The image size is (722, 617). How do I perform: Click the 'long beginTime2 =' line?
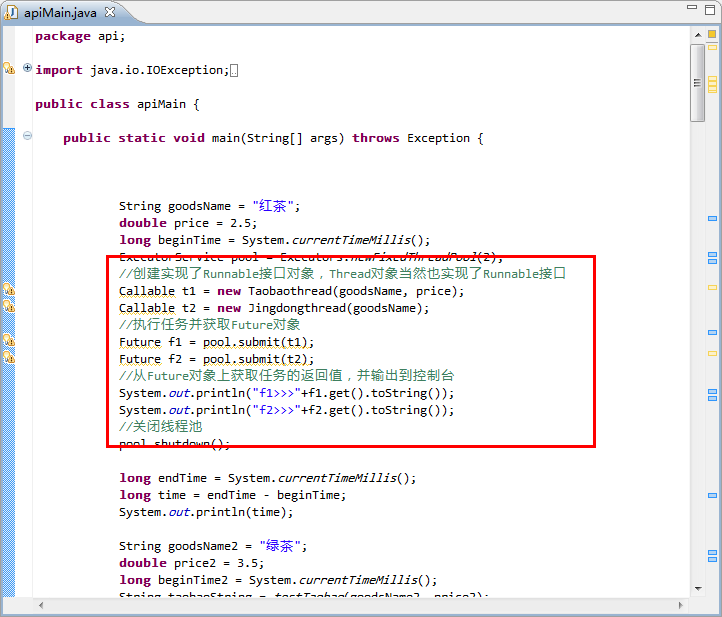tap(278, 581)
